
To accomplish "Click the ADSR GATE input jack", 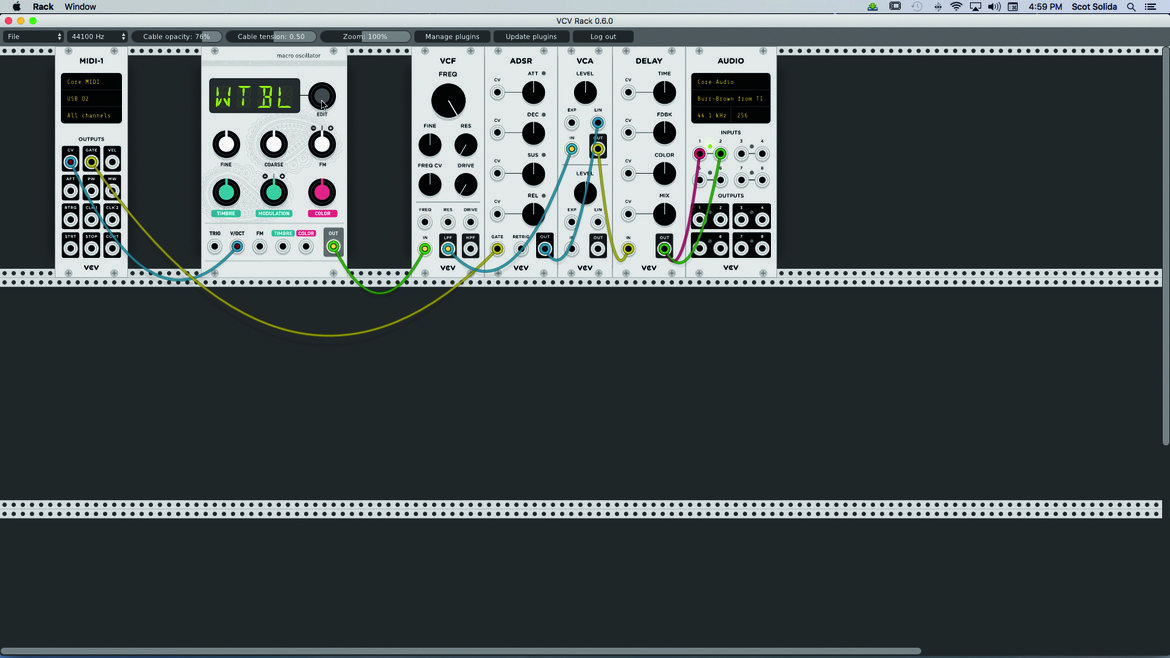I will tap(497, 248).
